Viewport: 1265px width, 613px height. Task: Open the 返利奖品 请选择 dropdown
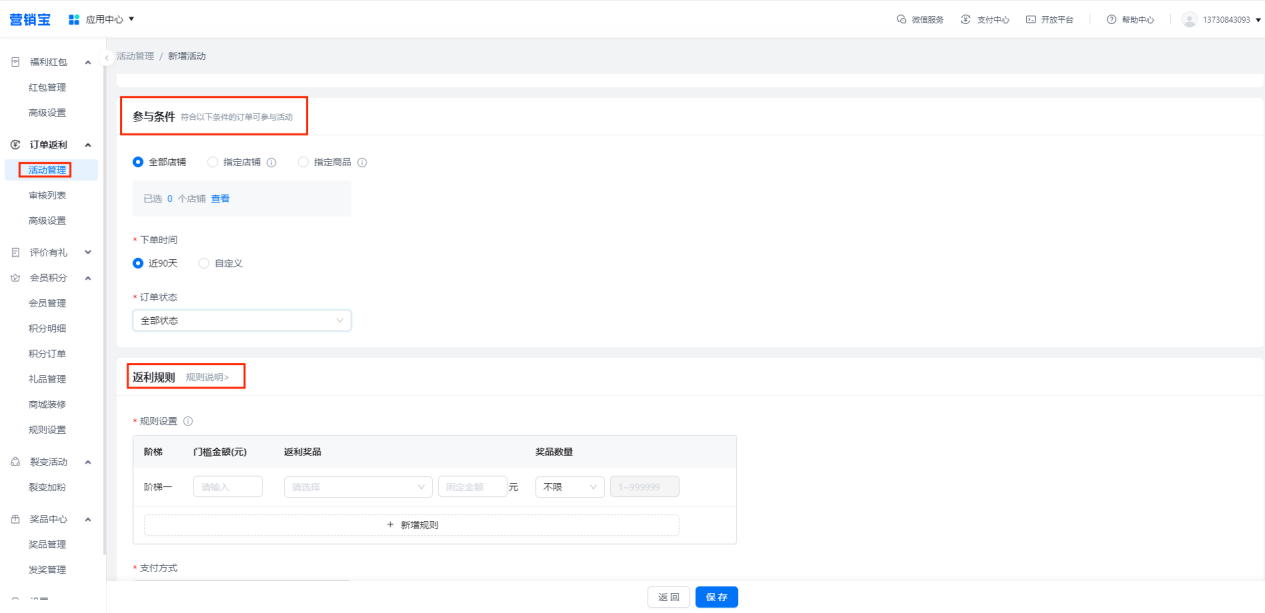tap(357, 487)
